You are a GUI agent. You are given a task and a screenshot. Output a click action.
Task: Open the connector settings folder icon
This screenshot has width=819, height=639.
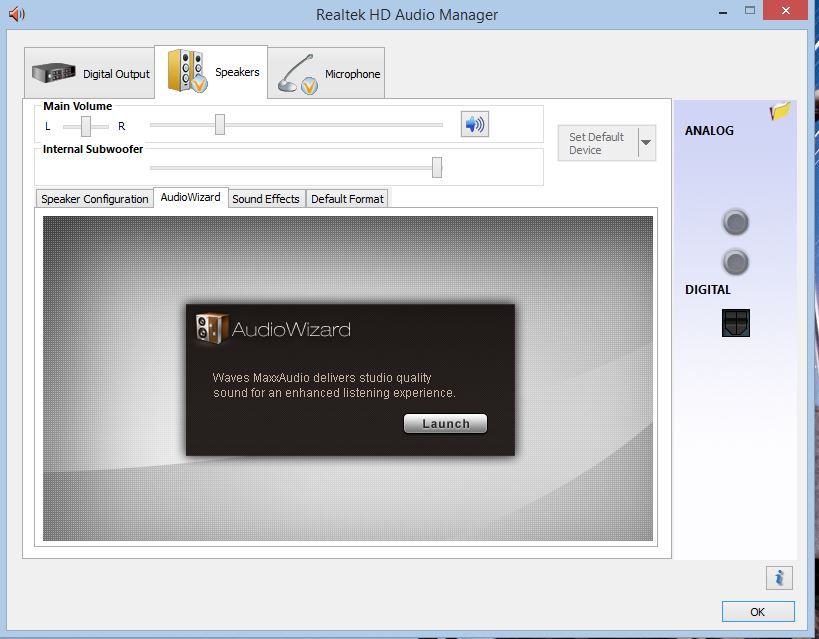(780, 111)
